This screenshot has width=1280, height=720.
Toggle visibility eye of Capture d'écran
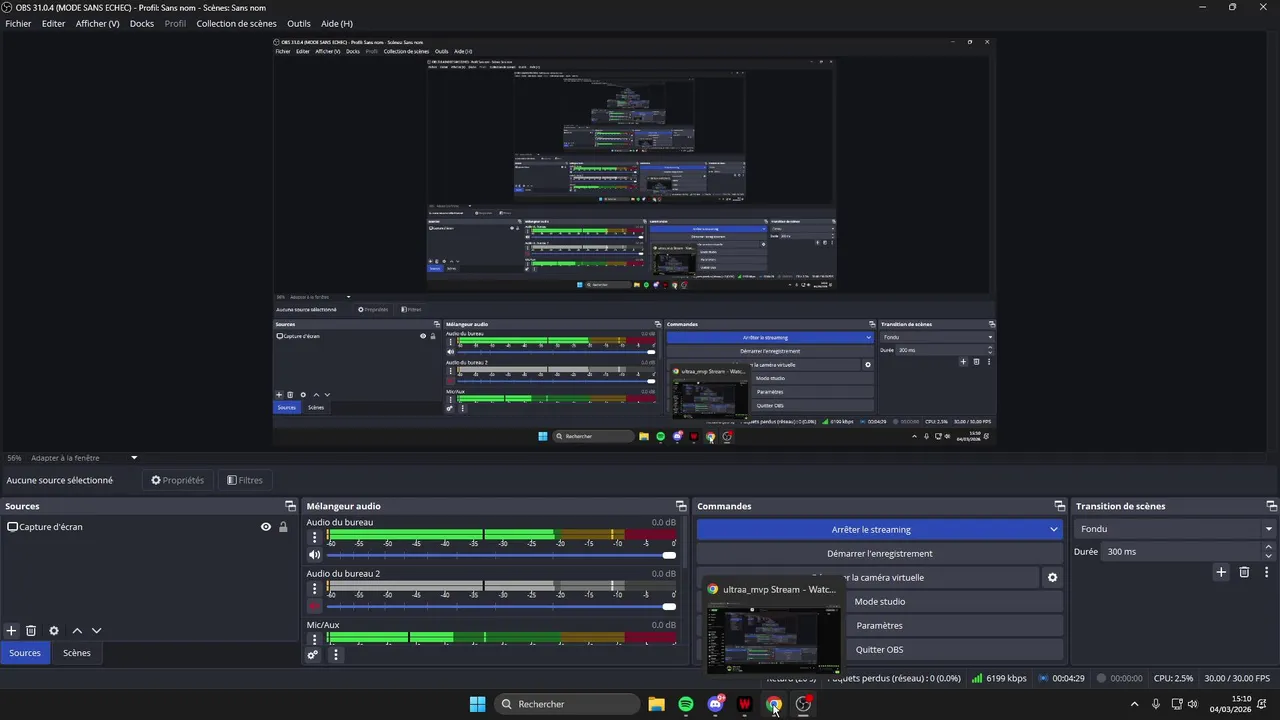click(x=266, y=527)
